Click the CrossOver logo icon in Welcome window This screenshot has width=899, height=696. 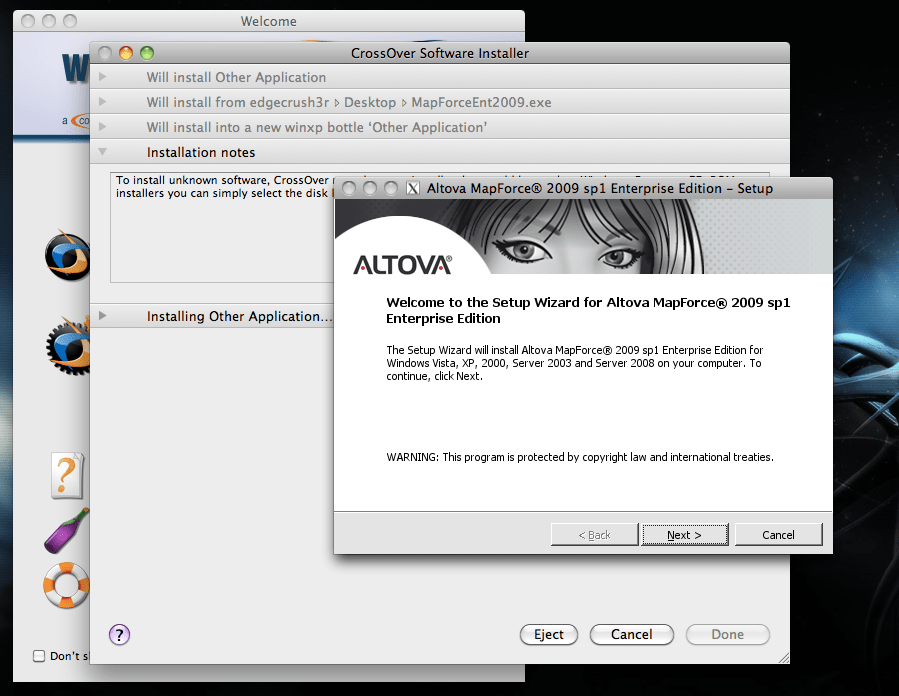point(68,256)
